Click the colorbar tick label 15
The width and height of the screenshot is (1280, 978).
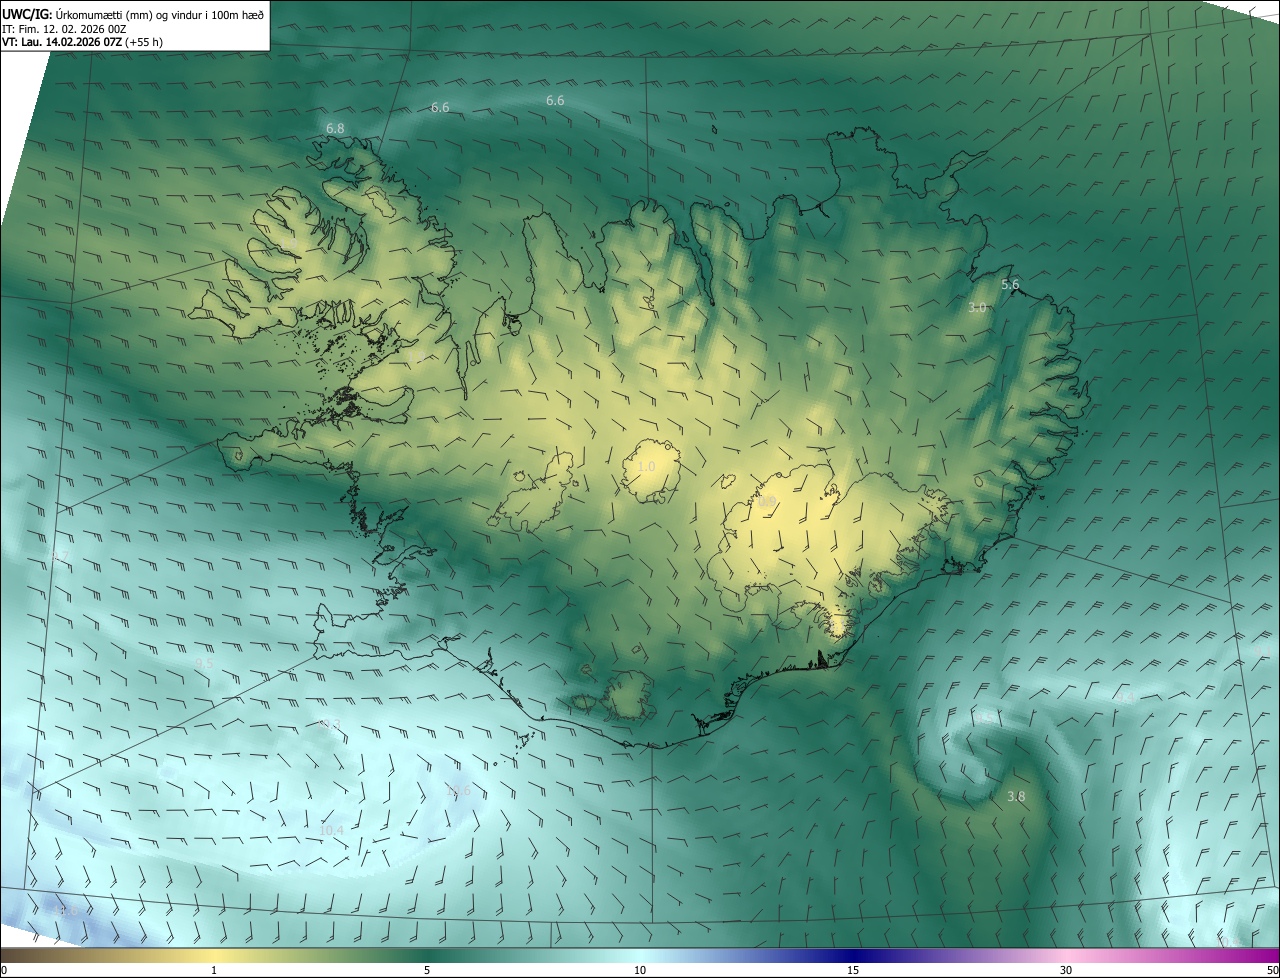click(853, 970)
